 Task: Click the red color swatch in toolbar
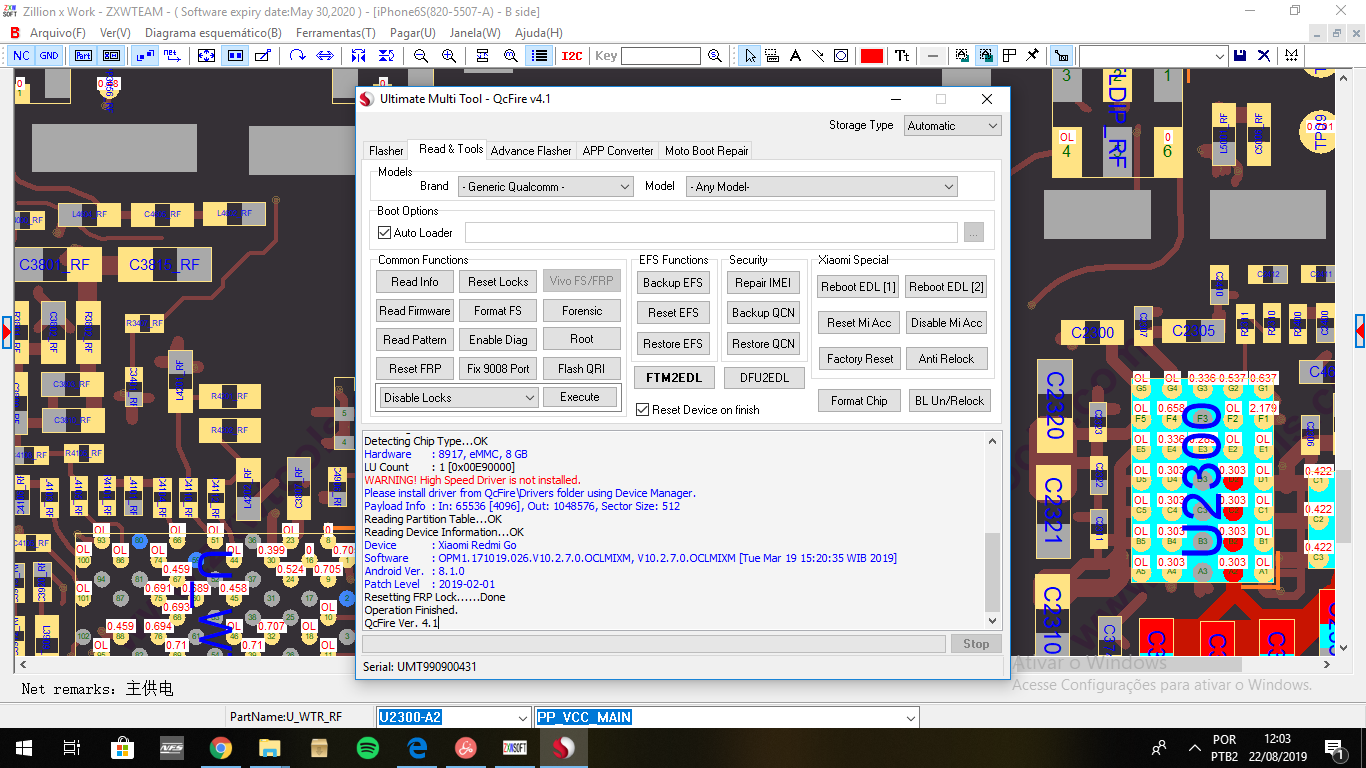coord(871,56)
